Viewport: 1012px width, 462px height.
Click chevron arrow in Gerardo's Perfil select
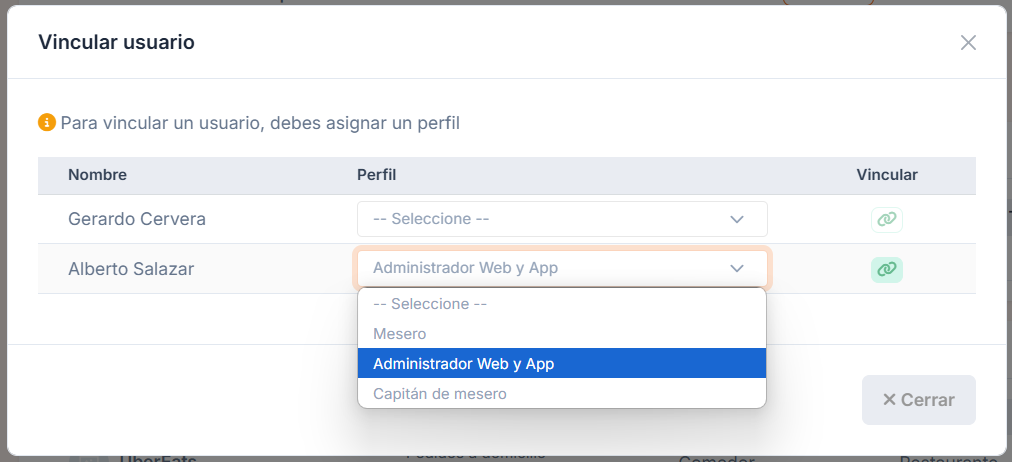(736, 219)
